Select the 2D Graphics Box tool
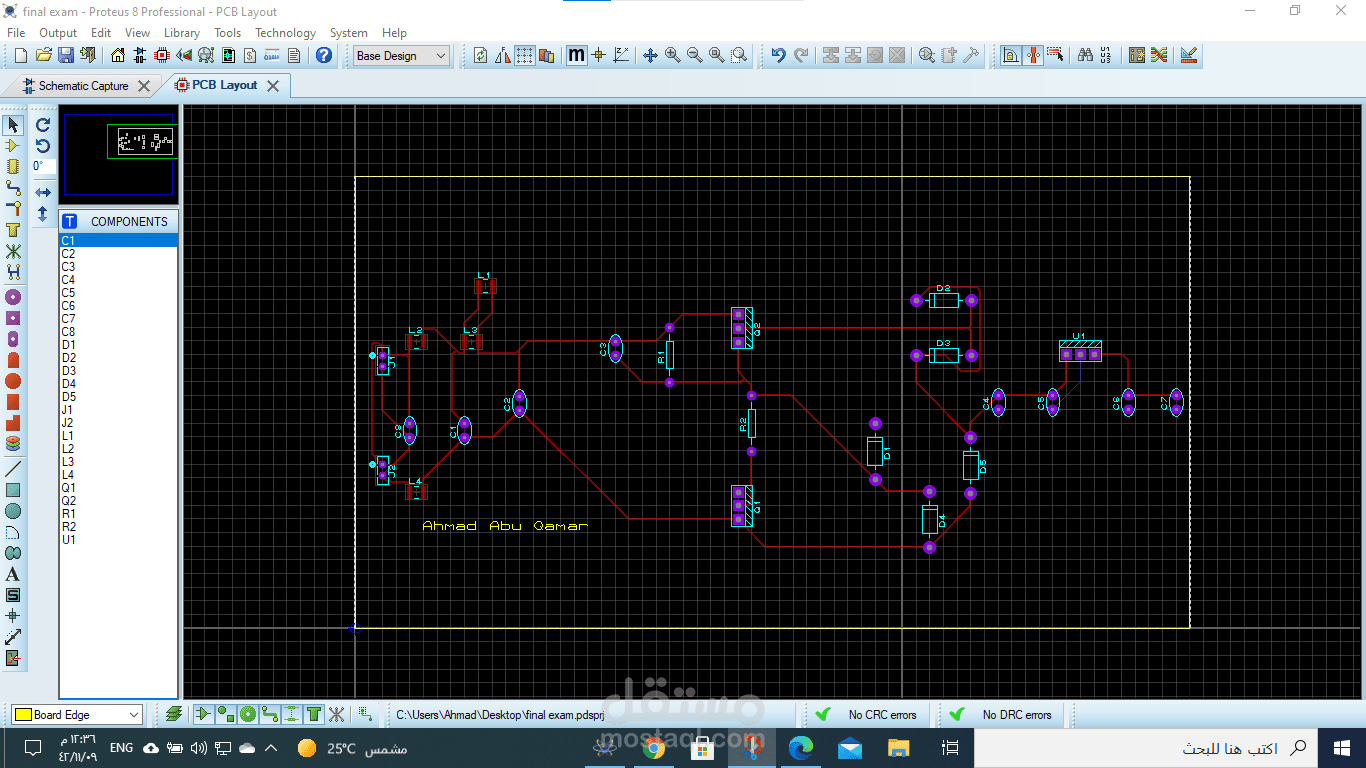Viewport: 1366px width, 768px height. tap(13, 490)
